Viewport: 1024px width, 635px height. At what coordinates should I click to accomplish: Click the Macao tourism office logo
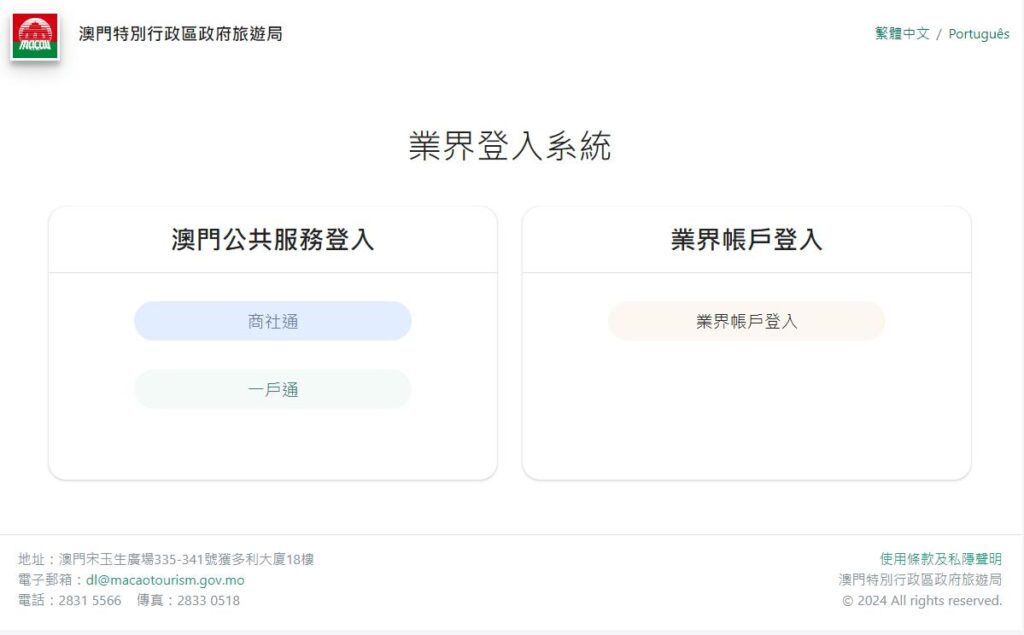(35, 37)
